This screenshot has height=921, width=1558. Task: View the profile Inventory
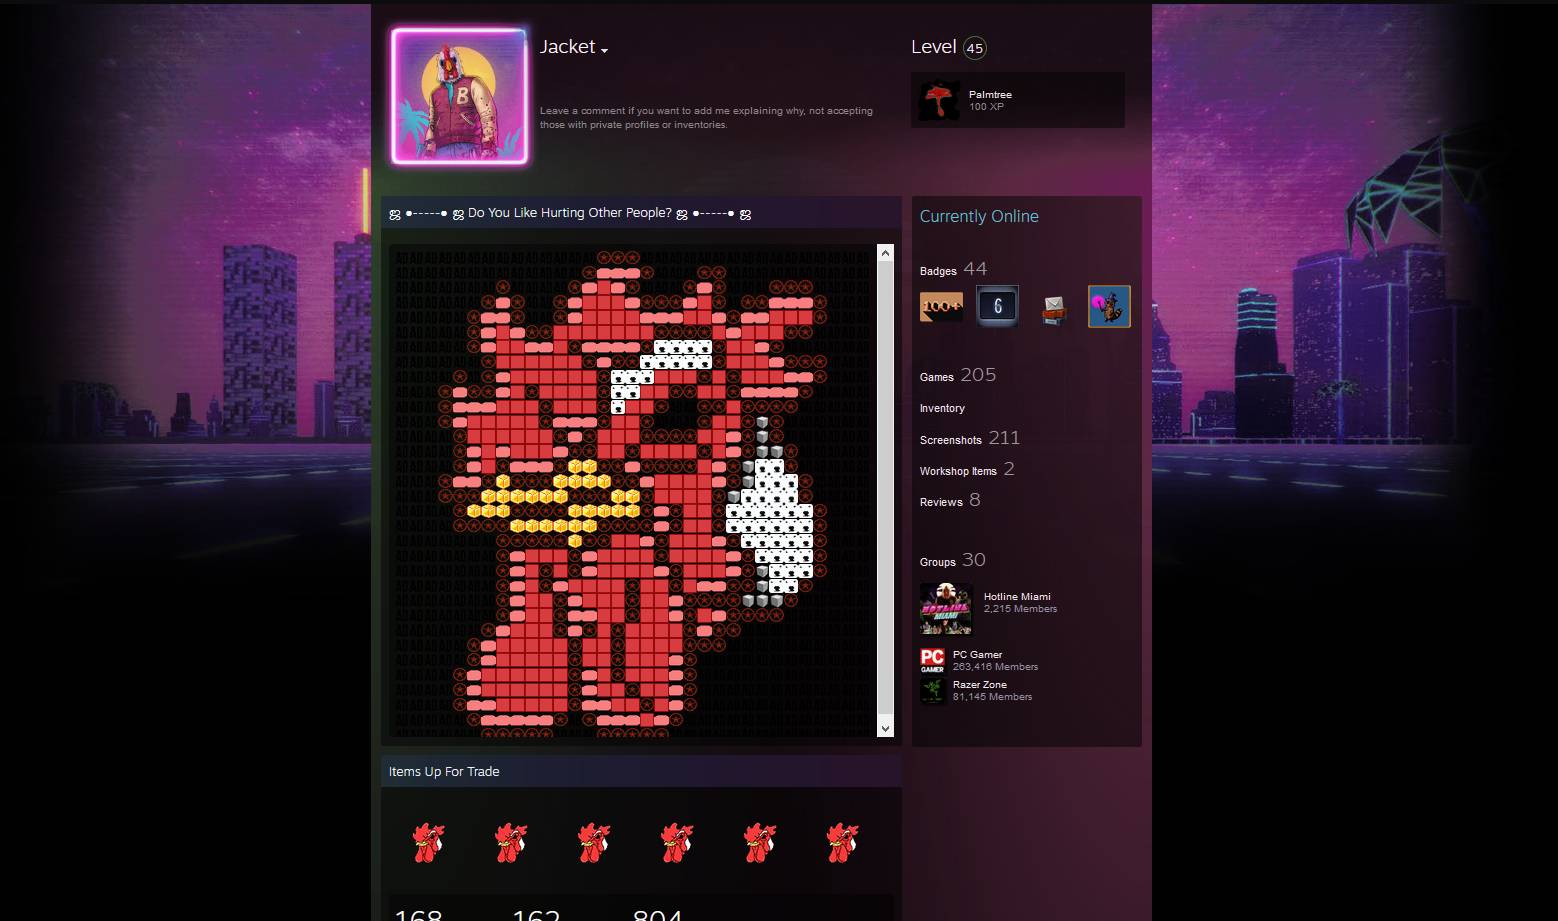941,408
